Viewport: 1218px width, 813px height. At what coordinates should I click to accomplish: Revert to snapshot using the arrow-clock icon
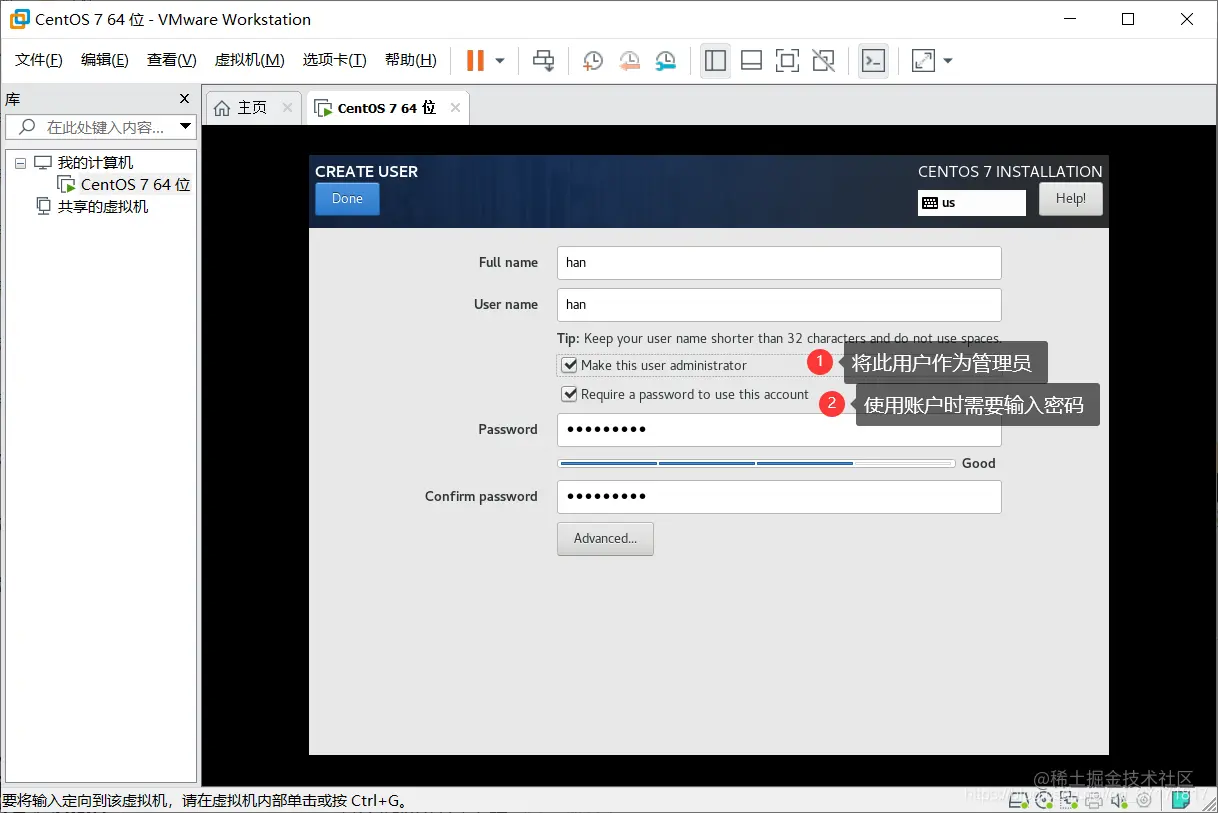click(x=629, y=61)
